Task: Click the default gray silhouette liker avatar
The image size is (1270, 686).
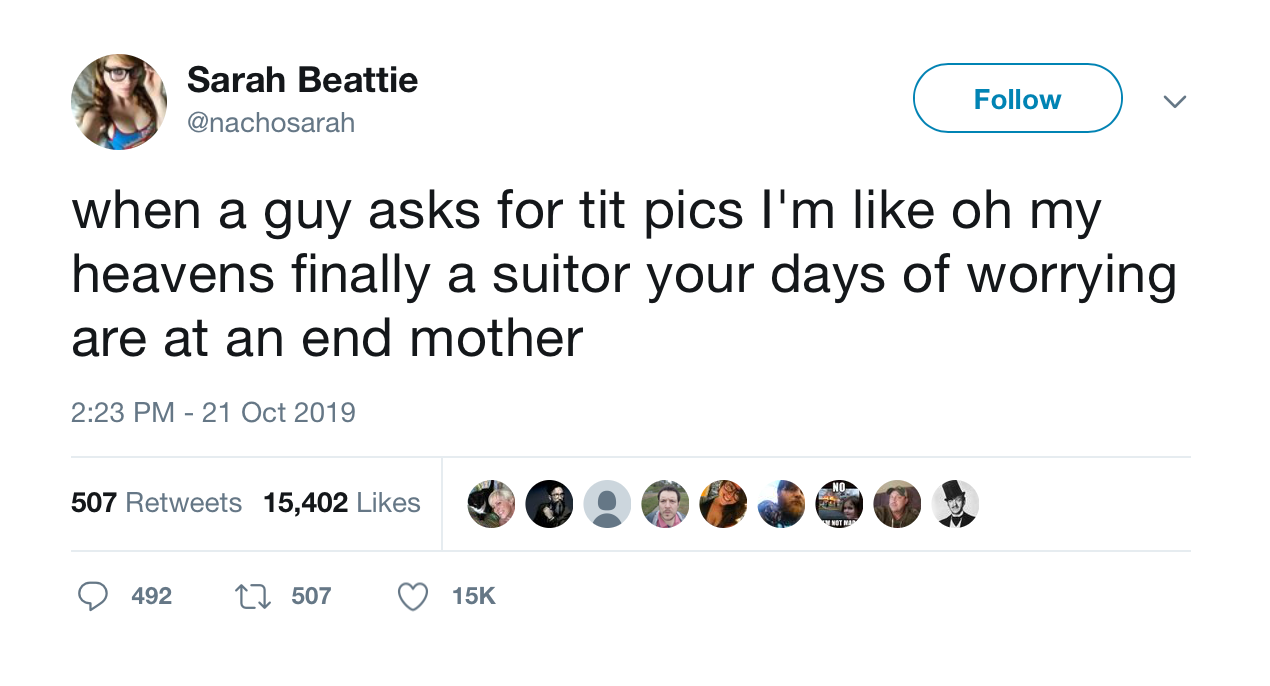Action: (x=607, y=503)
